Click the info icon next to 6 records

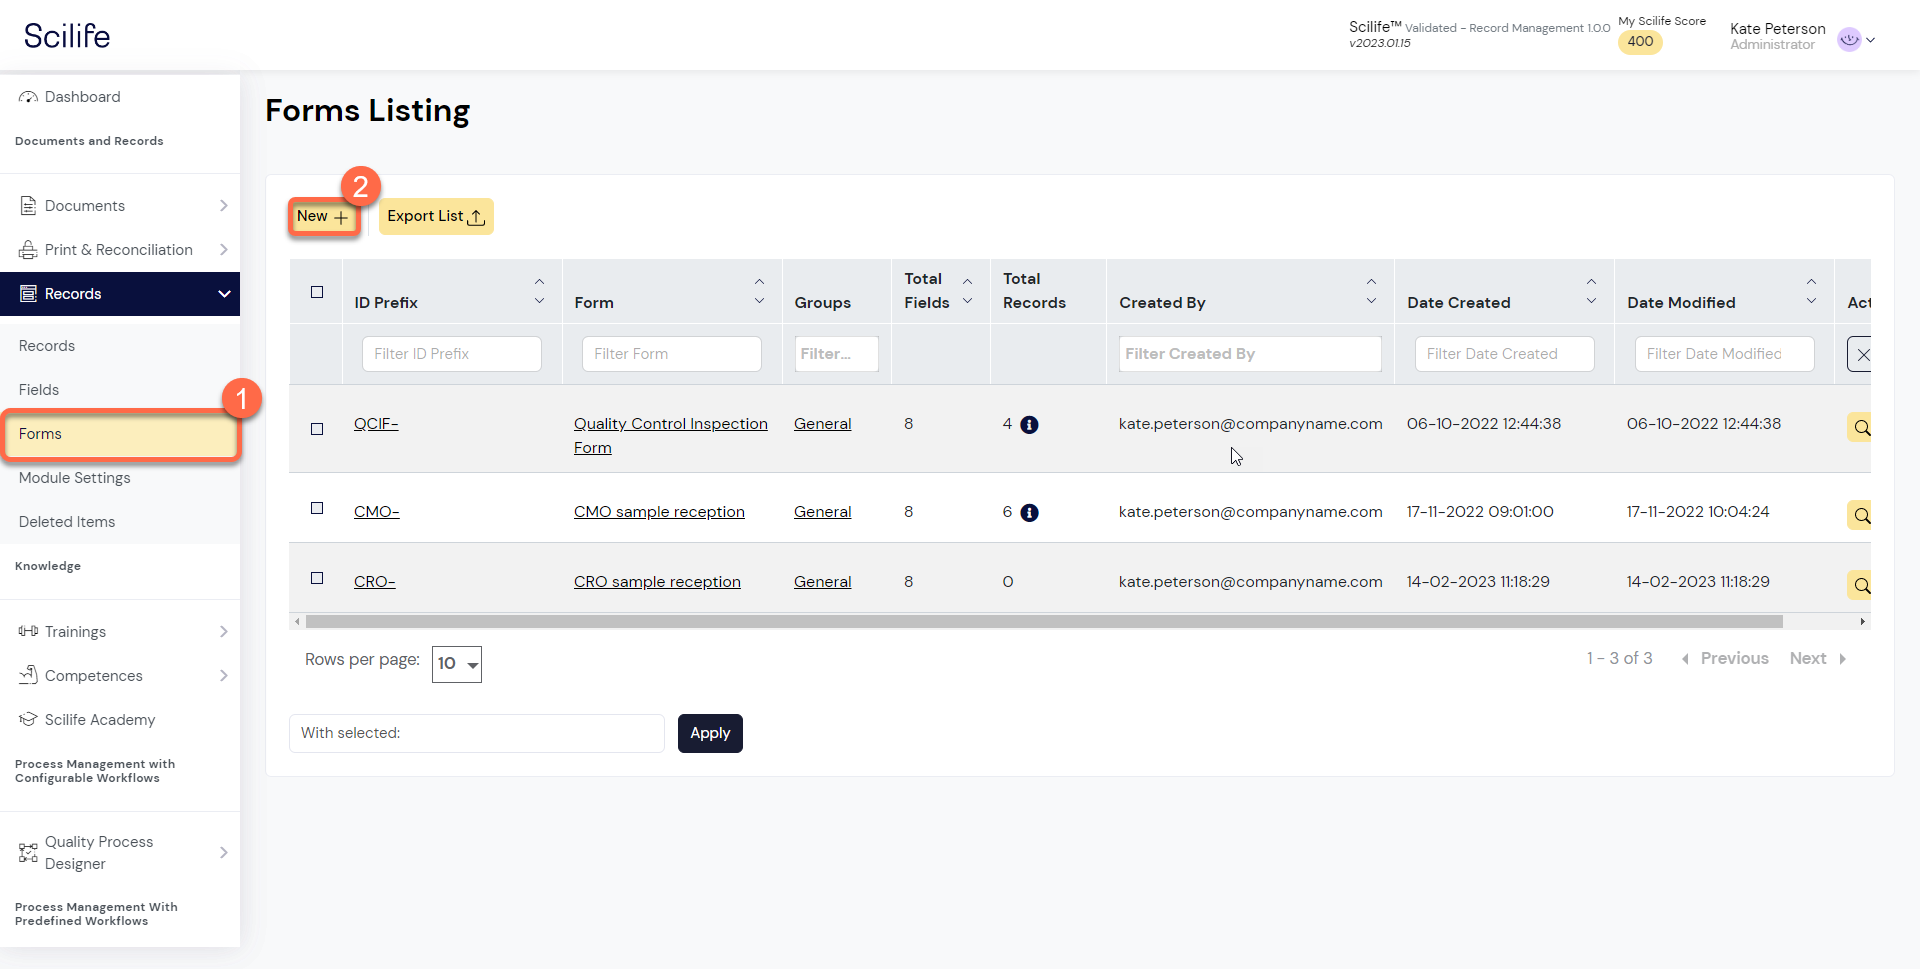1029,513
